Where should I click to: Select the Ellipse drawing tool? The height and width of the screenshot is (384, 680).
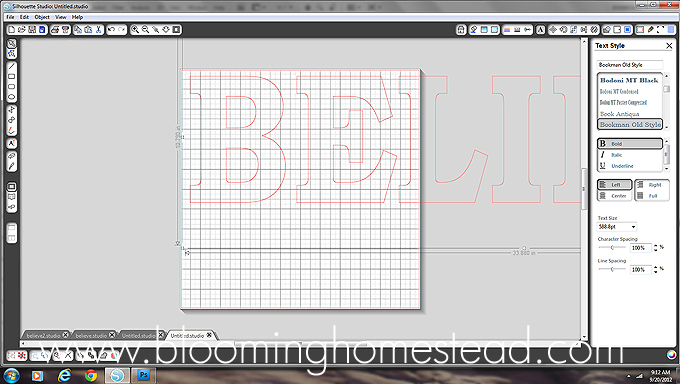tap(12, 97)
